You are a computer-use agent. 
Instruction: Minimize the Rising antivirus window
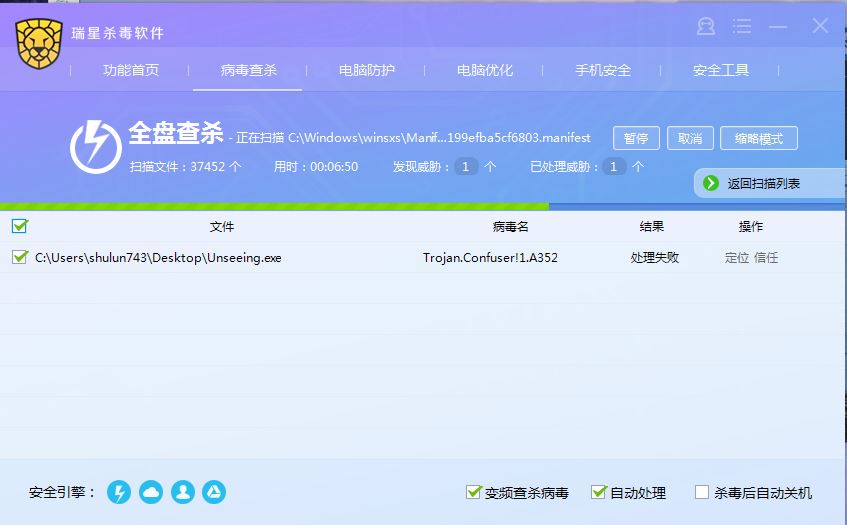(x=778, y=26)
